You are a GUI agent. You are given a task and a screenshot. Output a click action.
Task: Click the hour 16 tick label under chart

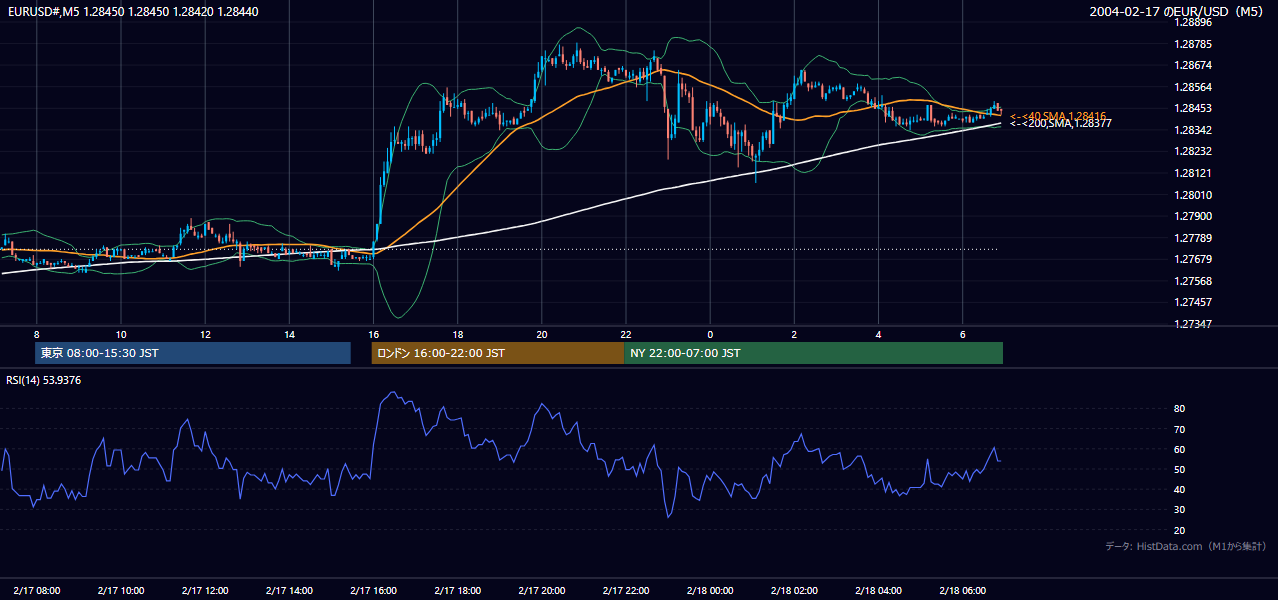pos(373,334)
